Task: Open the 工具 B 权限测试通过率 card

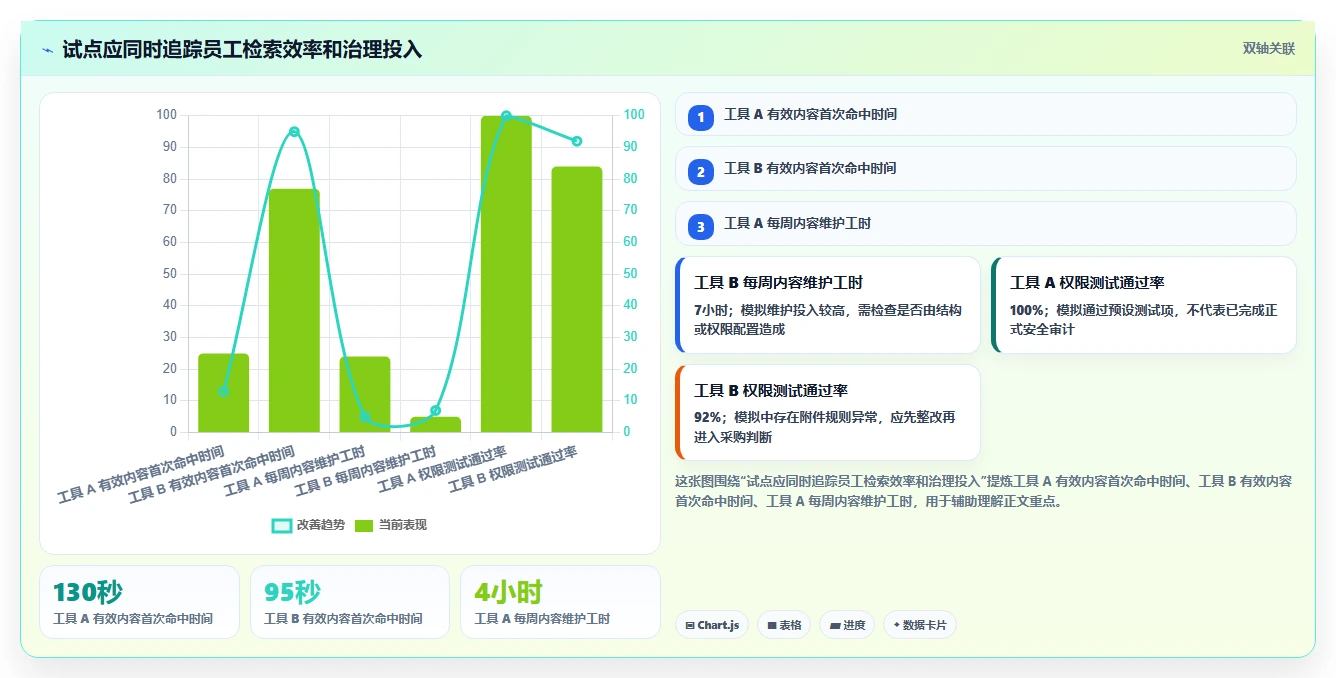Action: (828, 412)
